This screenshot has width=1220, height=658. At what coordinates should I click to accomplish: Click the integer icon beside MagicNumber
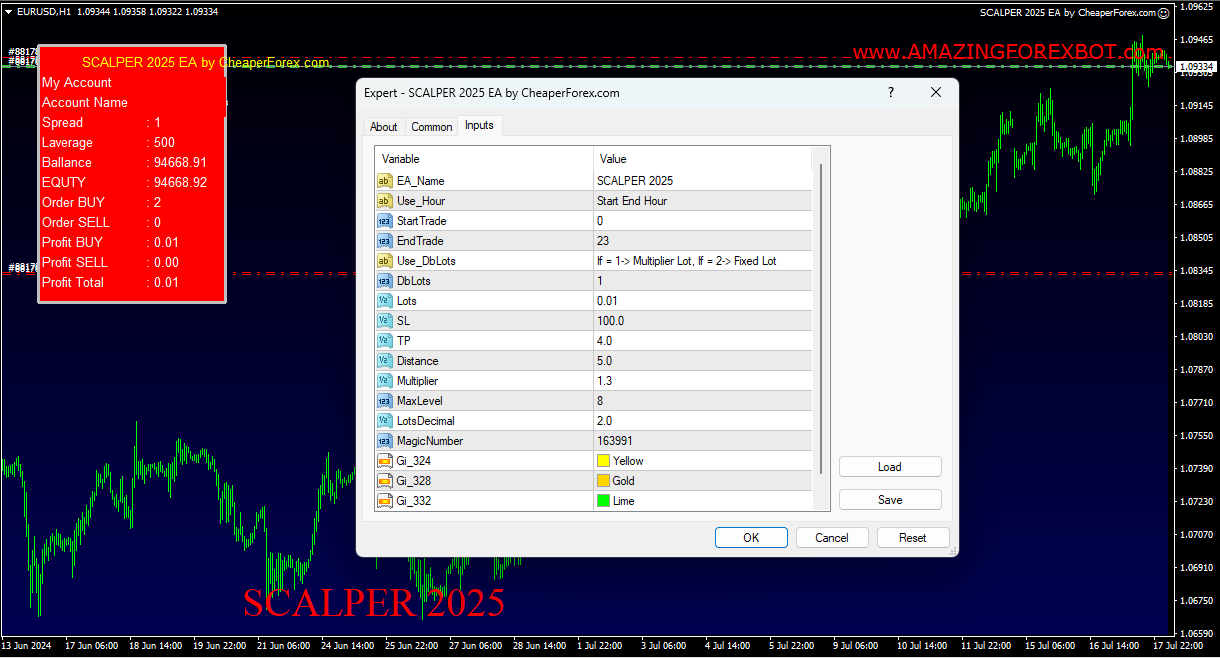click(385, 441)
